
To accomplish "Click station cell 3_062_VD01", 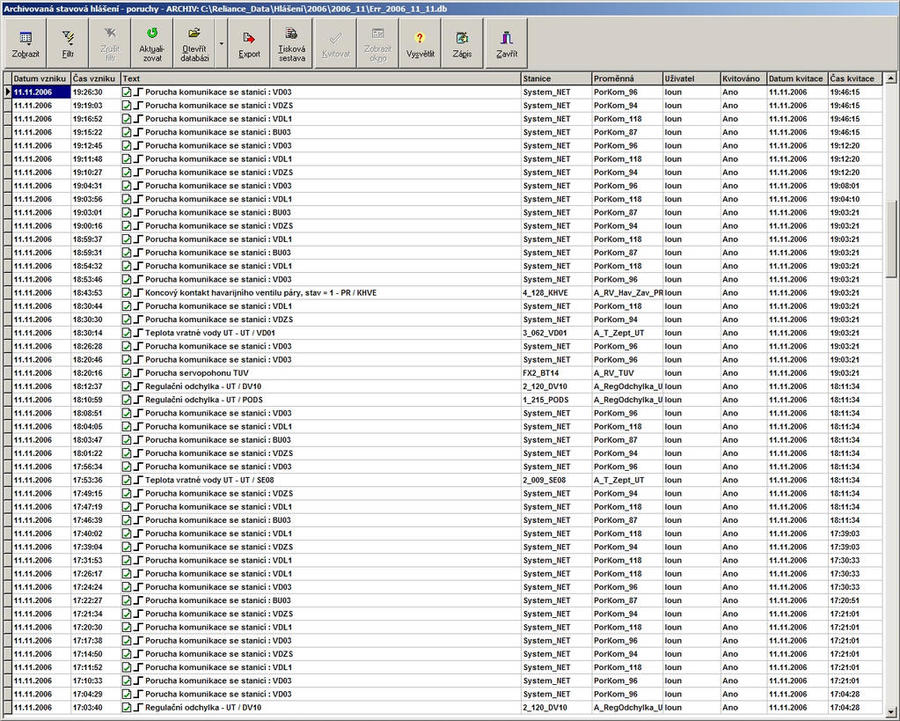I will point(556,333).
